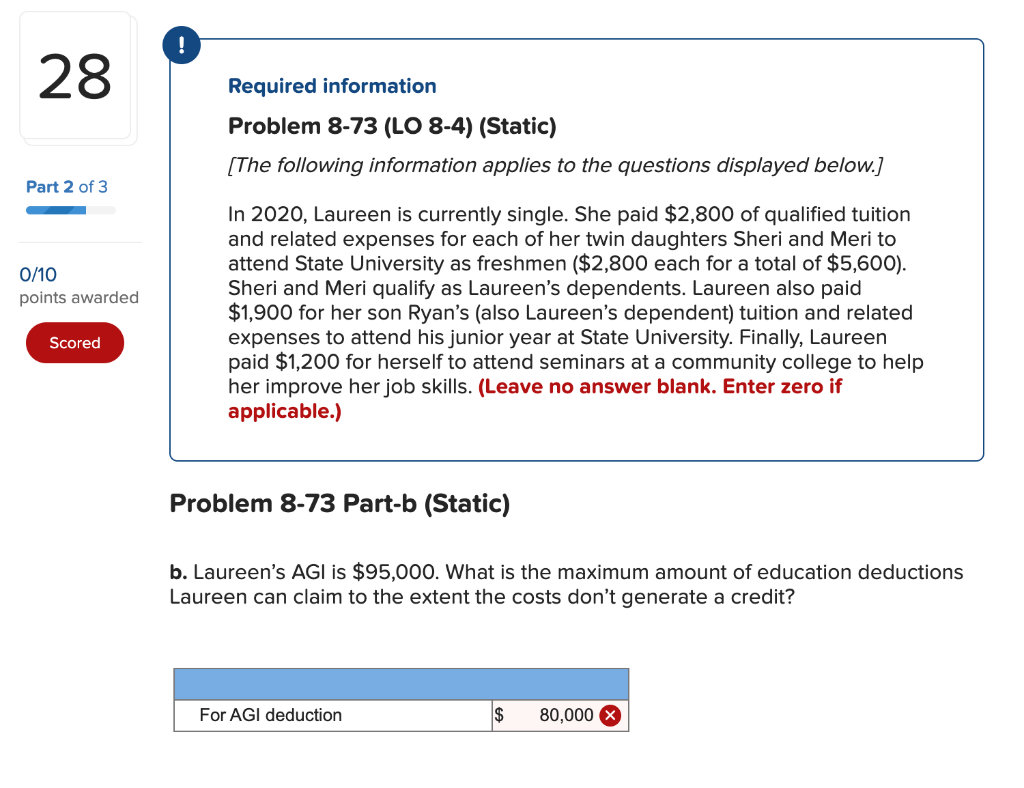The width and height of the screenshot is (1024, 788).
Task: Click the dollar sign in the answer cell
Action: pos(497,715)
